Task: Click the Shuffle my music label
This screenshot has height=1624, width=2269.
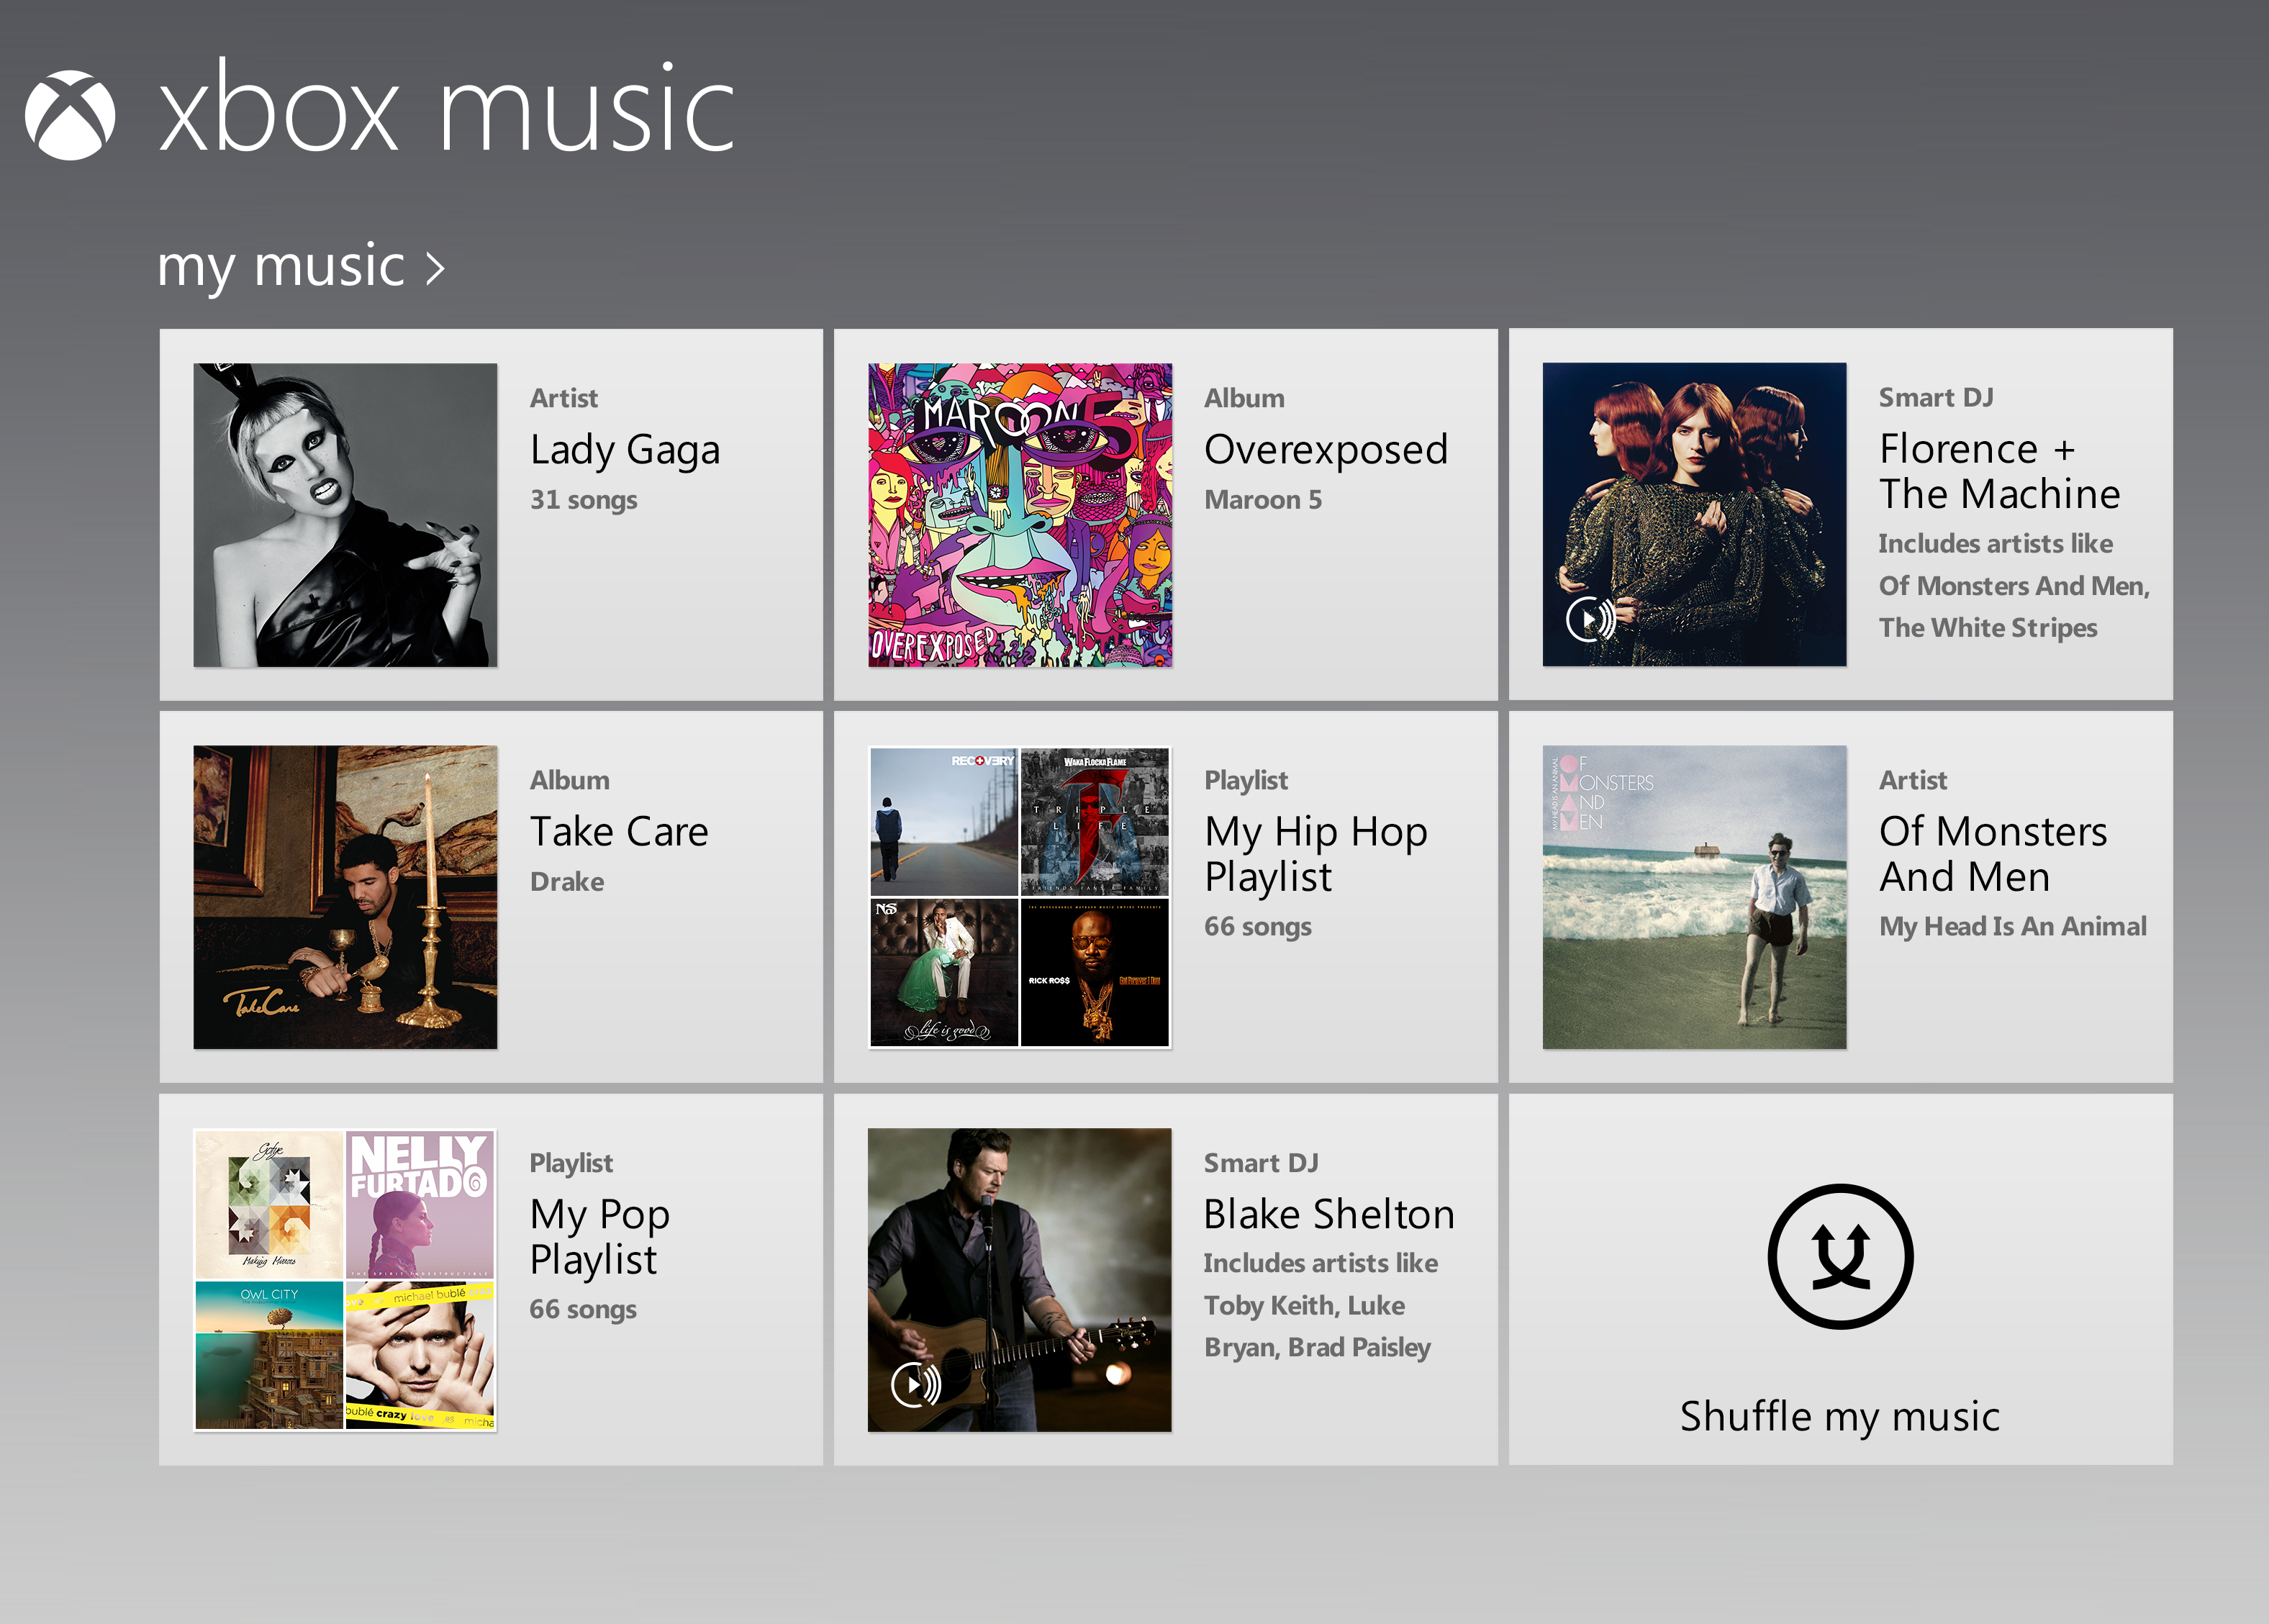Action: 1840,1416
